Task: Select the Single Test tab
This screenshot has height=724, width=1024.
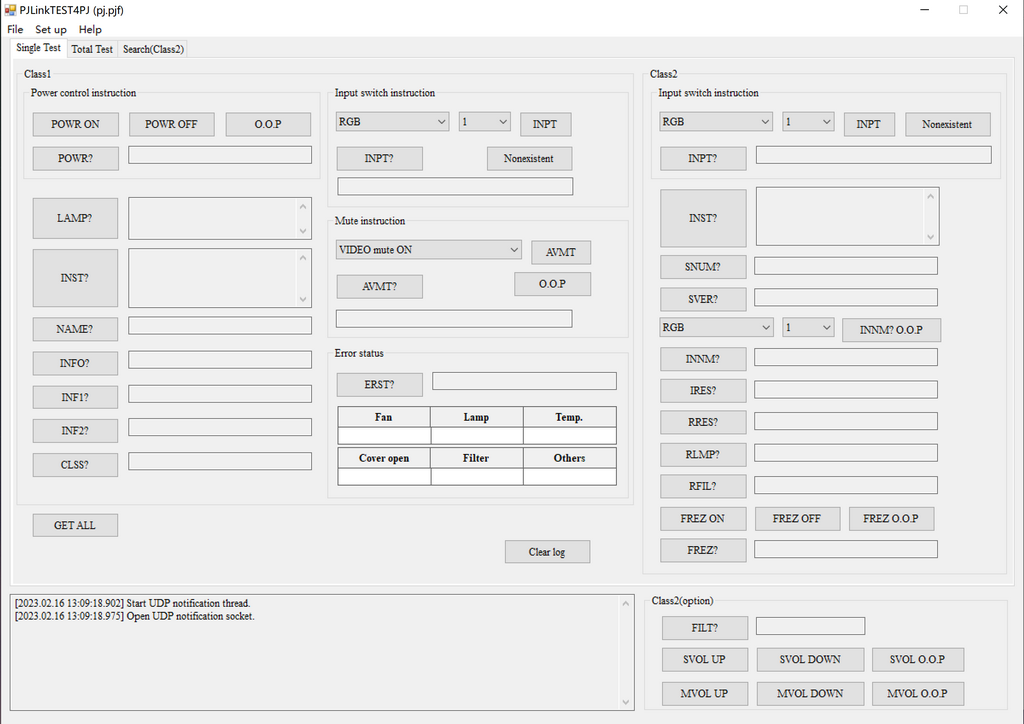Action: tap(39, 48)
